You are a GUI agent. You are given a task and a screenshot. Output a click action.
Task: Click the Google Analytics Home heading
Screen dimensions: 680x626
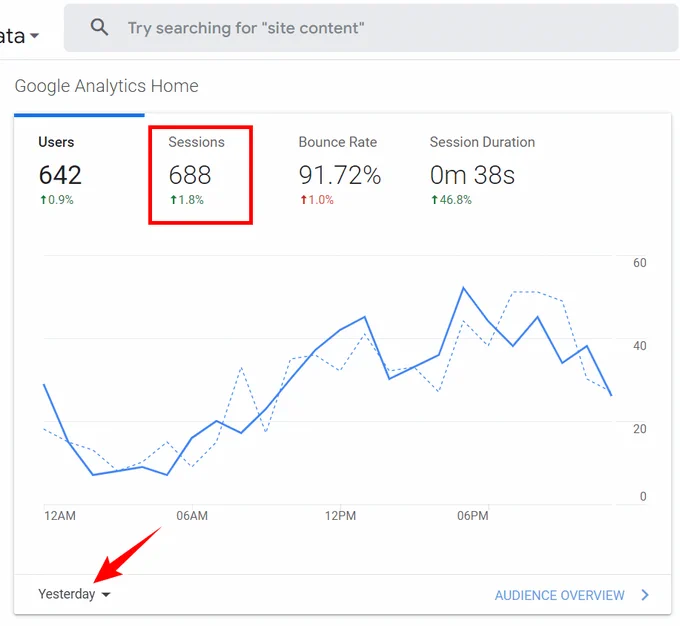click(x=107, y=86)
